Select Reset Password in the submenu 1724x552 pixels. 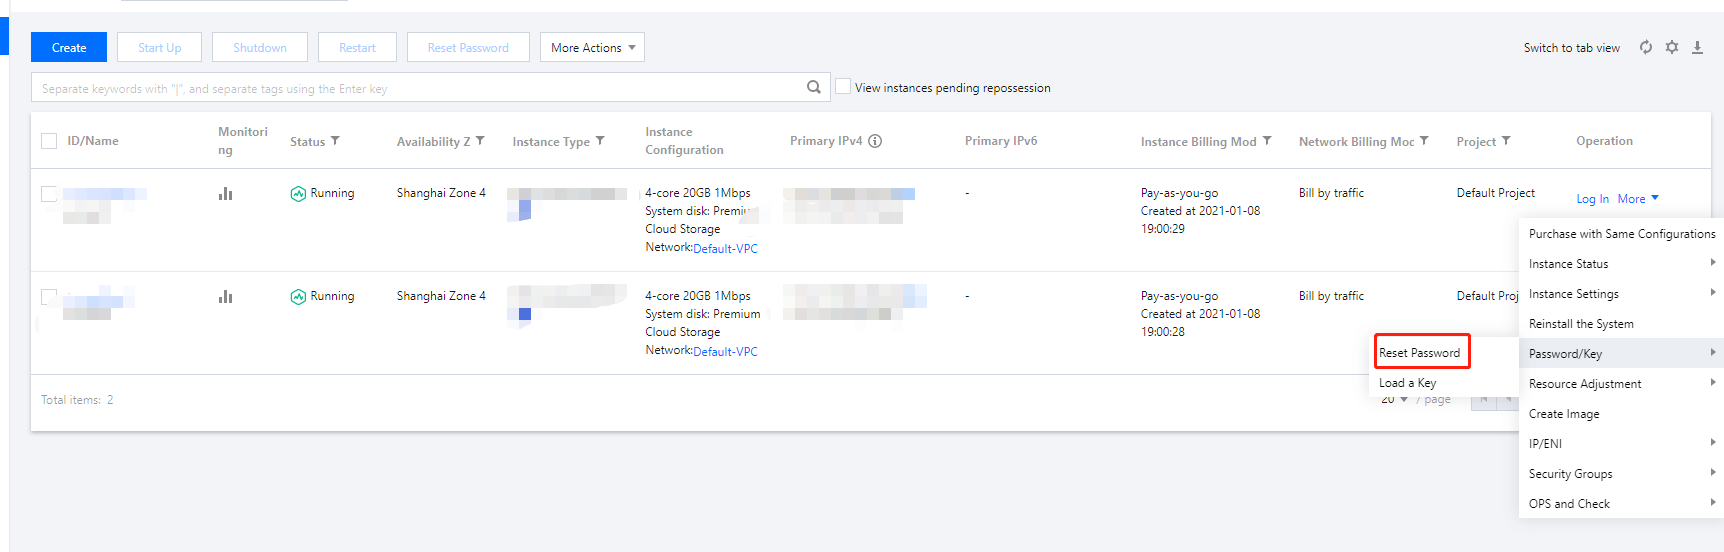pyautogui.click(x=1420, y=353)
